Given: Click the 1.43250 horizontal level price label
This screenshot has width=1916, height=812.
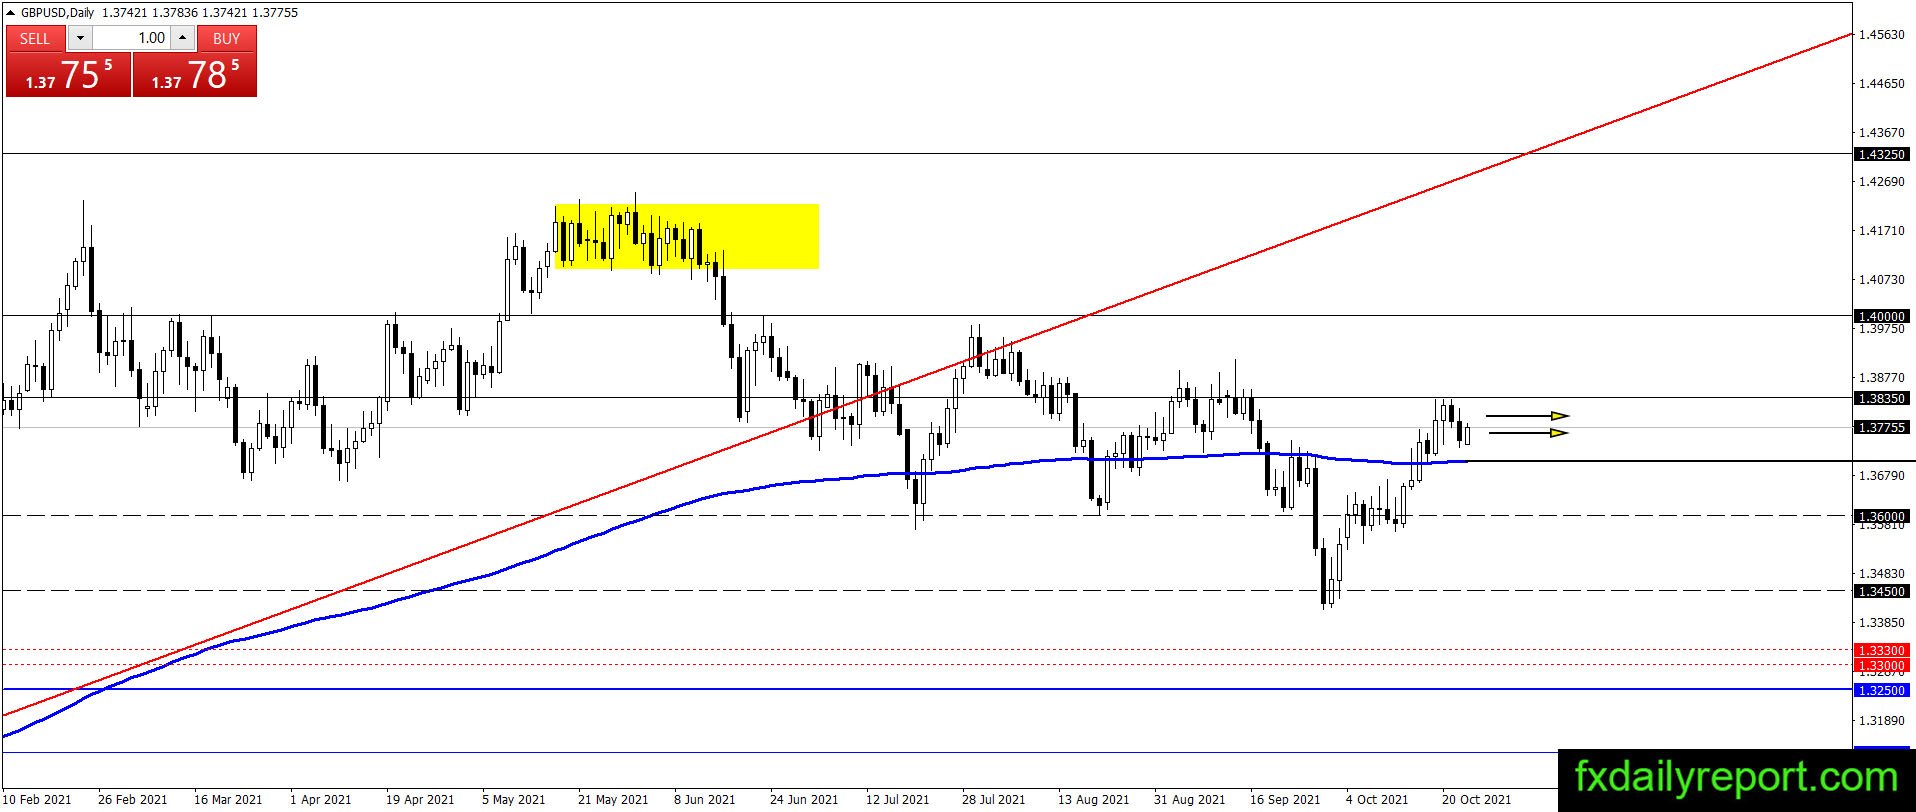Looking at the screenshot, I should tap(1881, 154).
